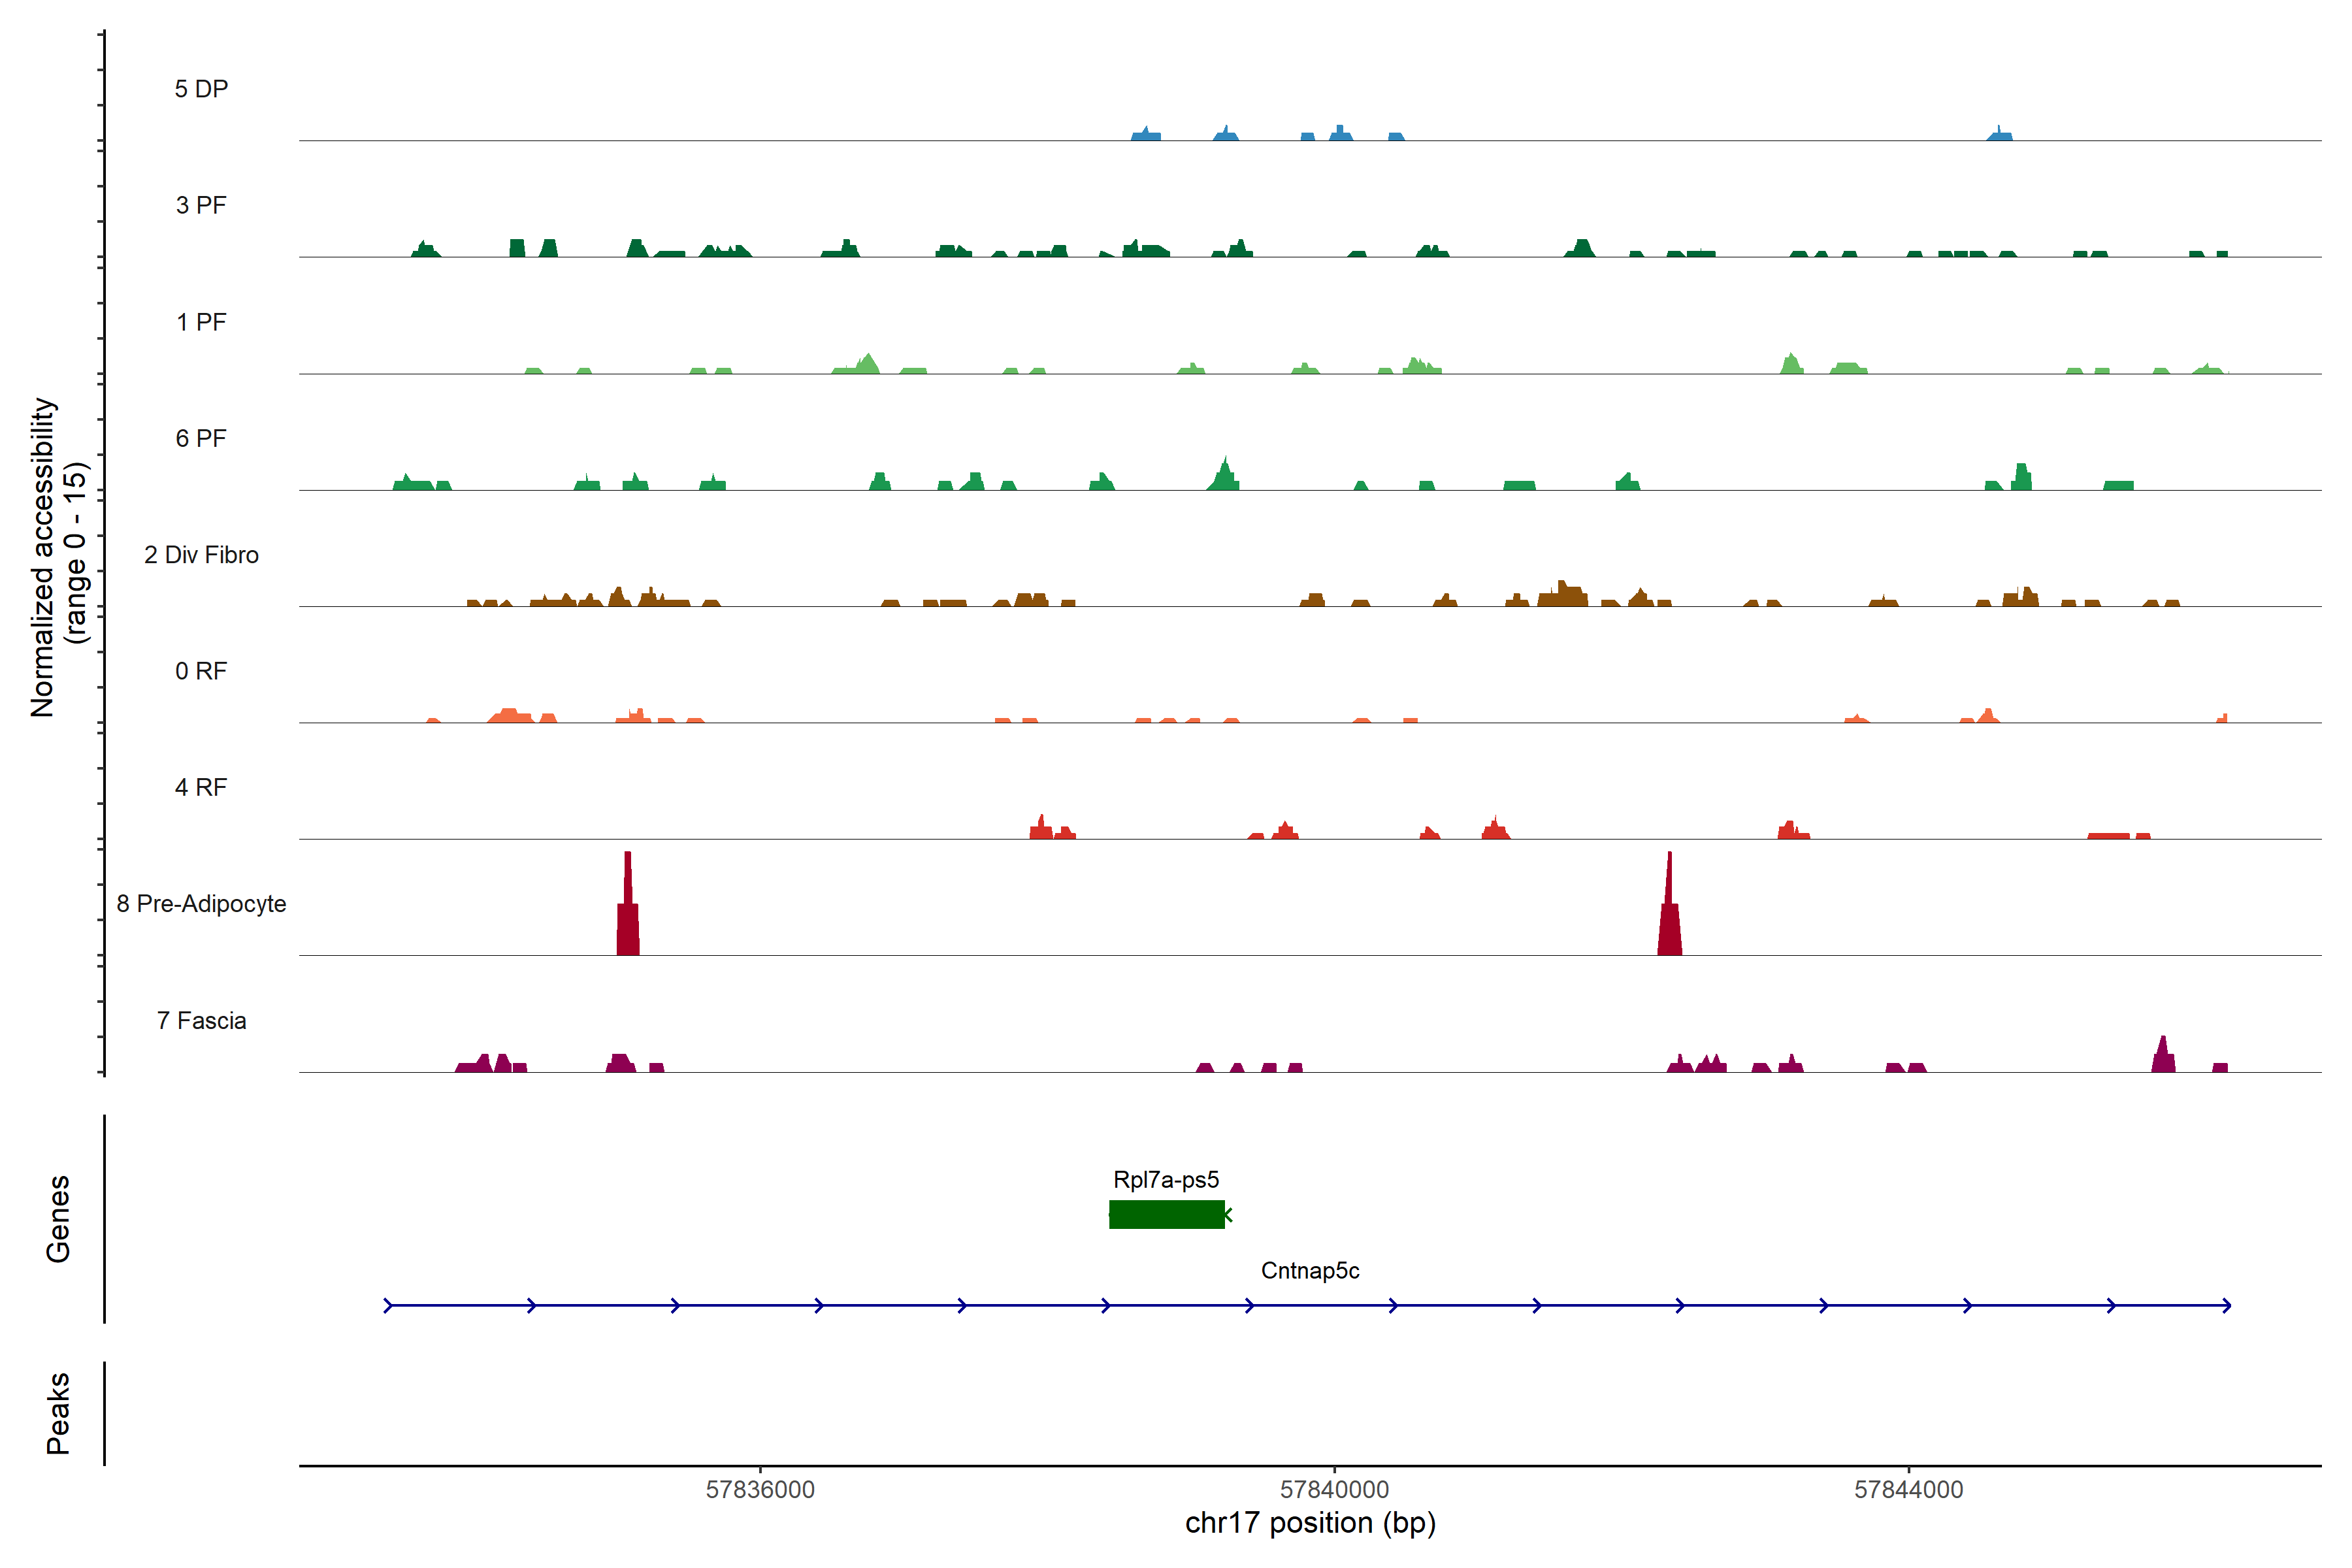This screenshot has width=2352, height=1568.
Task: Click the green Rpl7a-ps5 gene block
Action: (1166, 1214)
